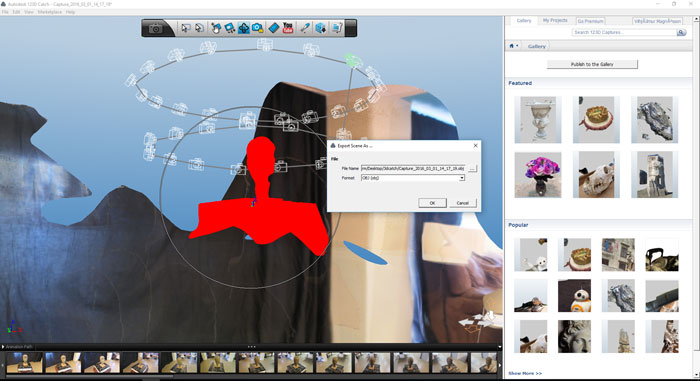Click the XYZ axis gizmo
Screen dimensions: 700x381
(x=14, y=327)
